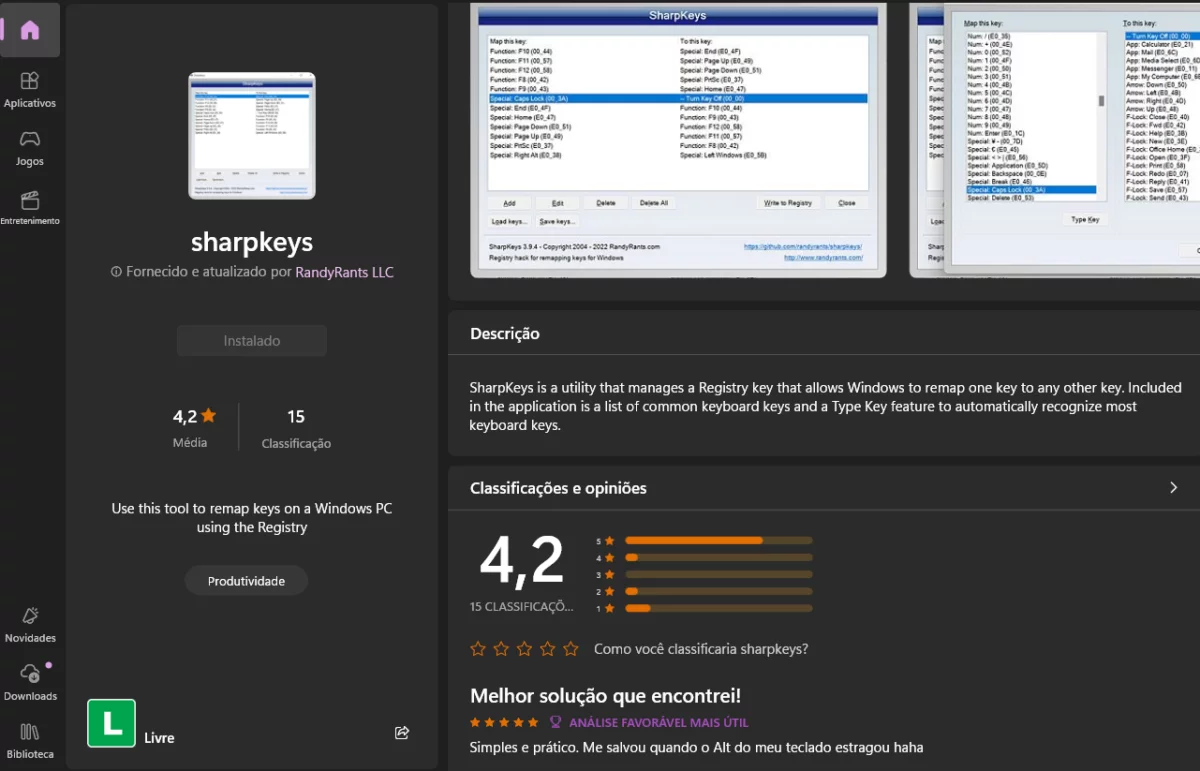Open the Entretenimento section
The height and width of the screenshot is (771, 1200).
click(30, 207)
